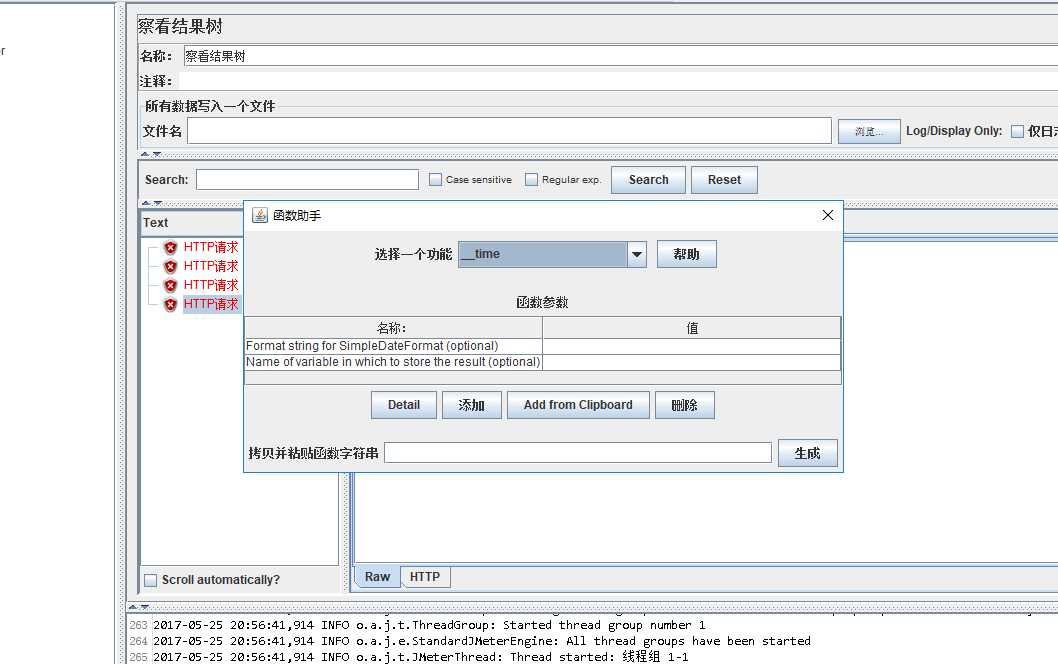Click the 值 column header
Viewport: 1058px width, 664px height.
coord(692,328)
